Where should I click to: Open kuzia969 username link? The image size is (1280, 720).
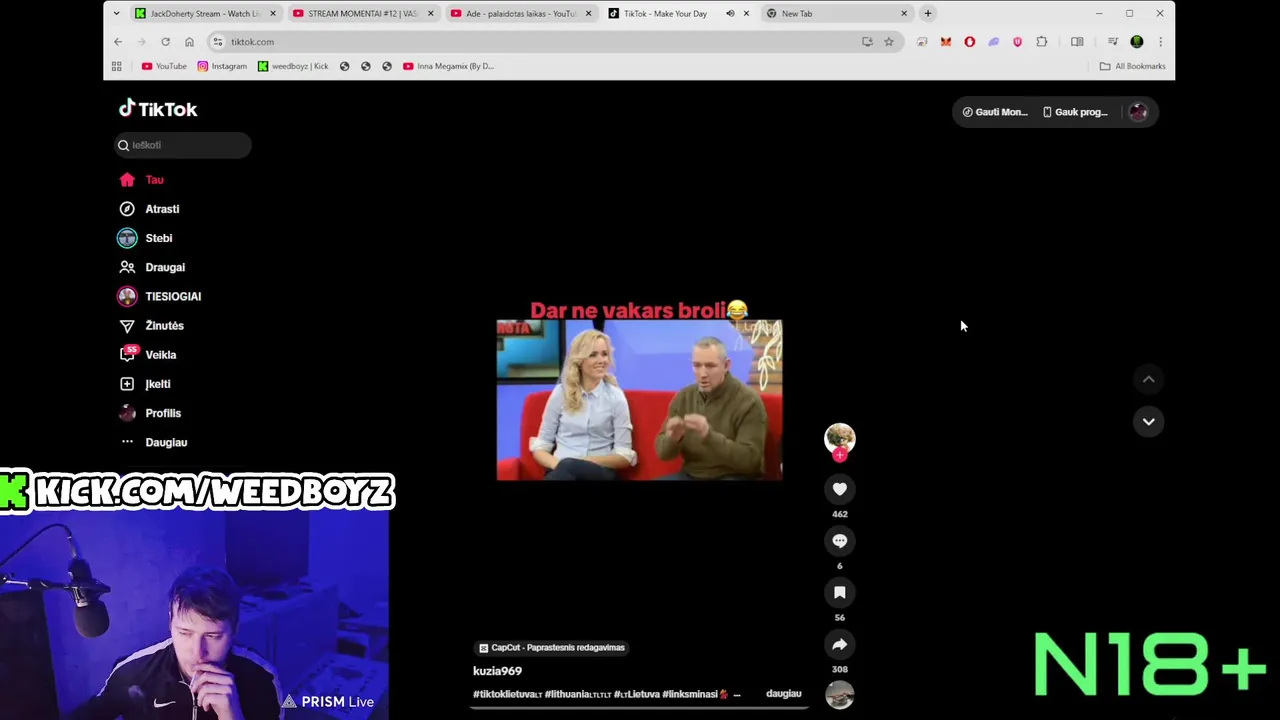498,671
